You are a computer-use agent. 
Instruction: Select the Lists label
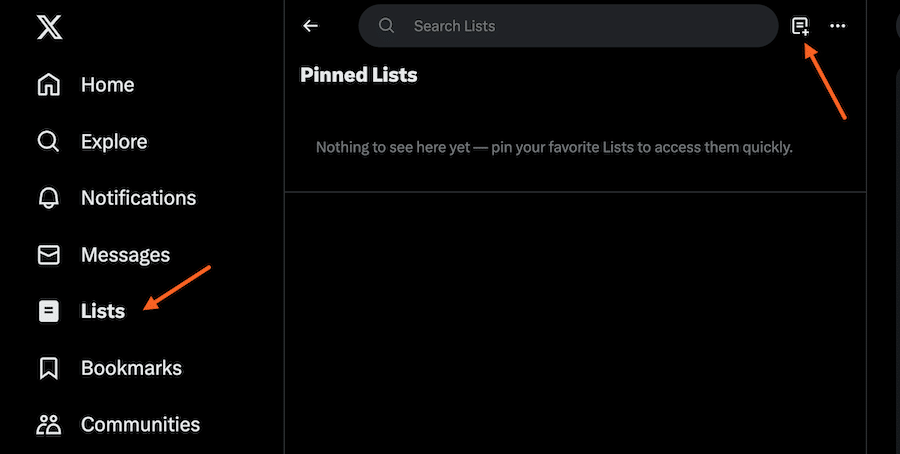tap(103, 311)
